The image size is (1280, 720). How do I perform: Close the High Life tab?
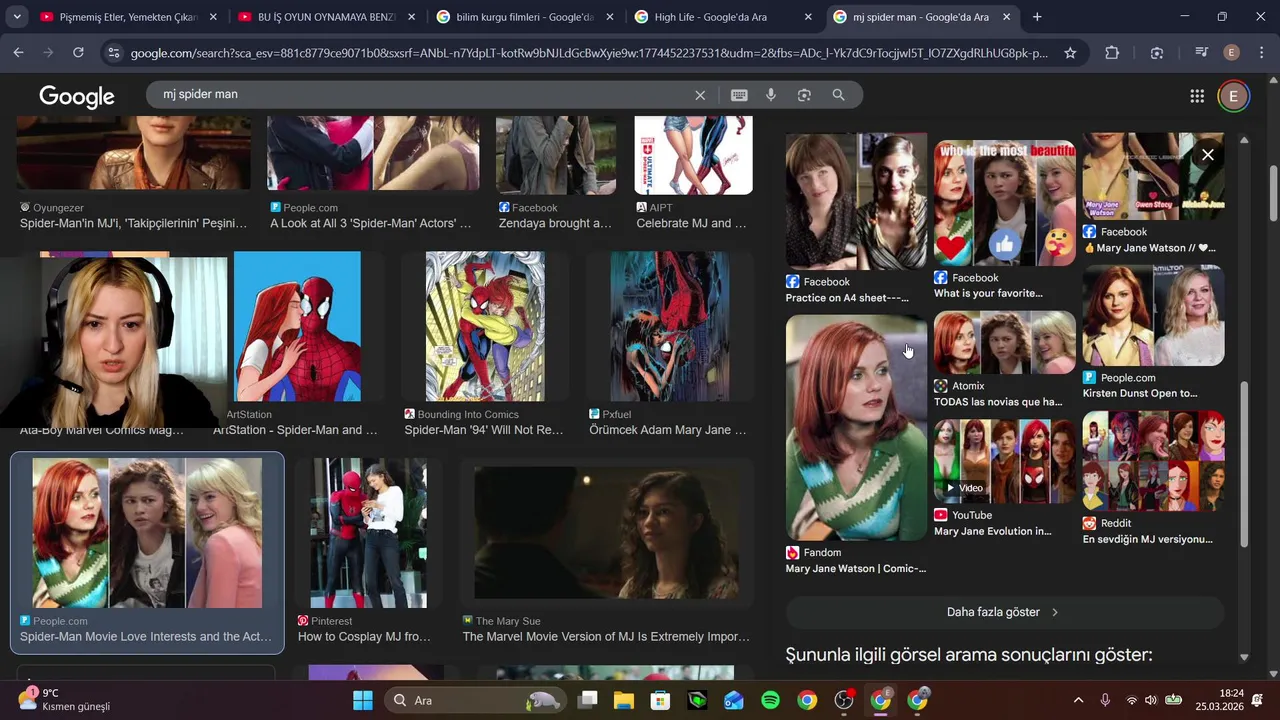[808, 17]
